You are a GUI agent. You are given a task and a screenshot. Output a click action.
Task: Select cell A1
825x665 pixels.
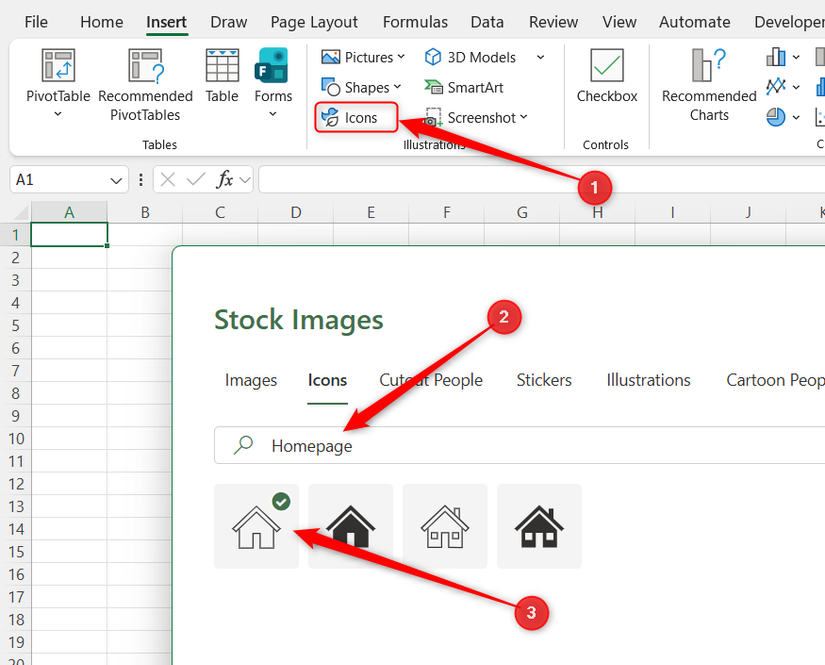[x=69, y=235]
